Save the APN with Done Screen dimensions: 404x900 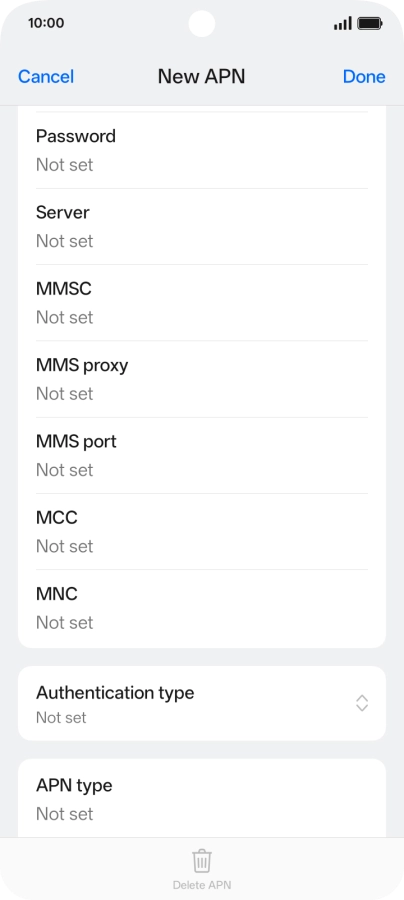[x=364, y=77]
